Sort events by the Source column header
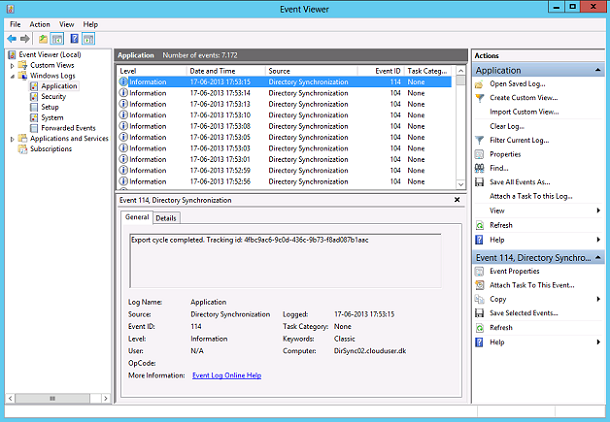This screenshot has width=610, height=422. (311, 71)
